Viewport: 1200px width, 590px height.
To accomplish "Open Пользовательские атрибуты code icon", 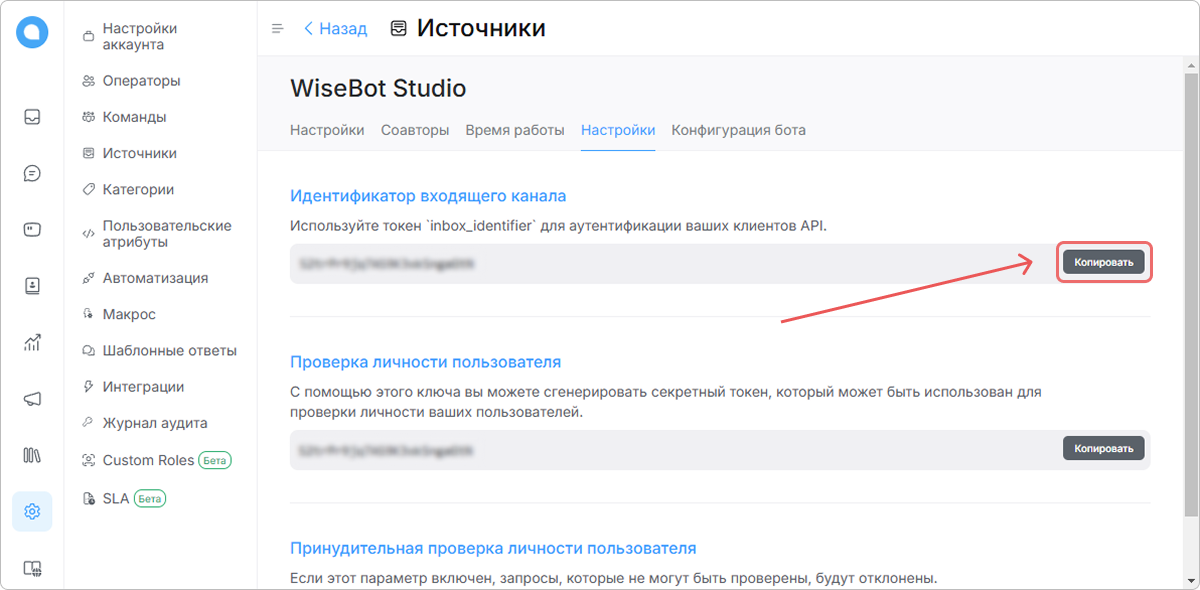I will (x=88, y=234).
